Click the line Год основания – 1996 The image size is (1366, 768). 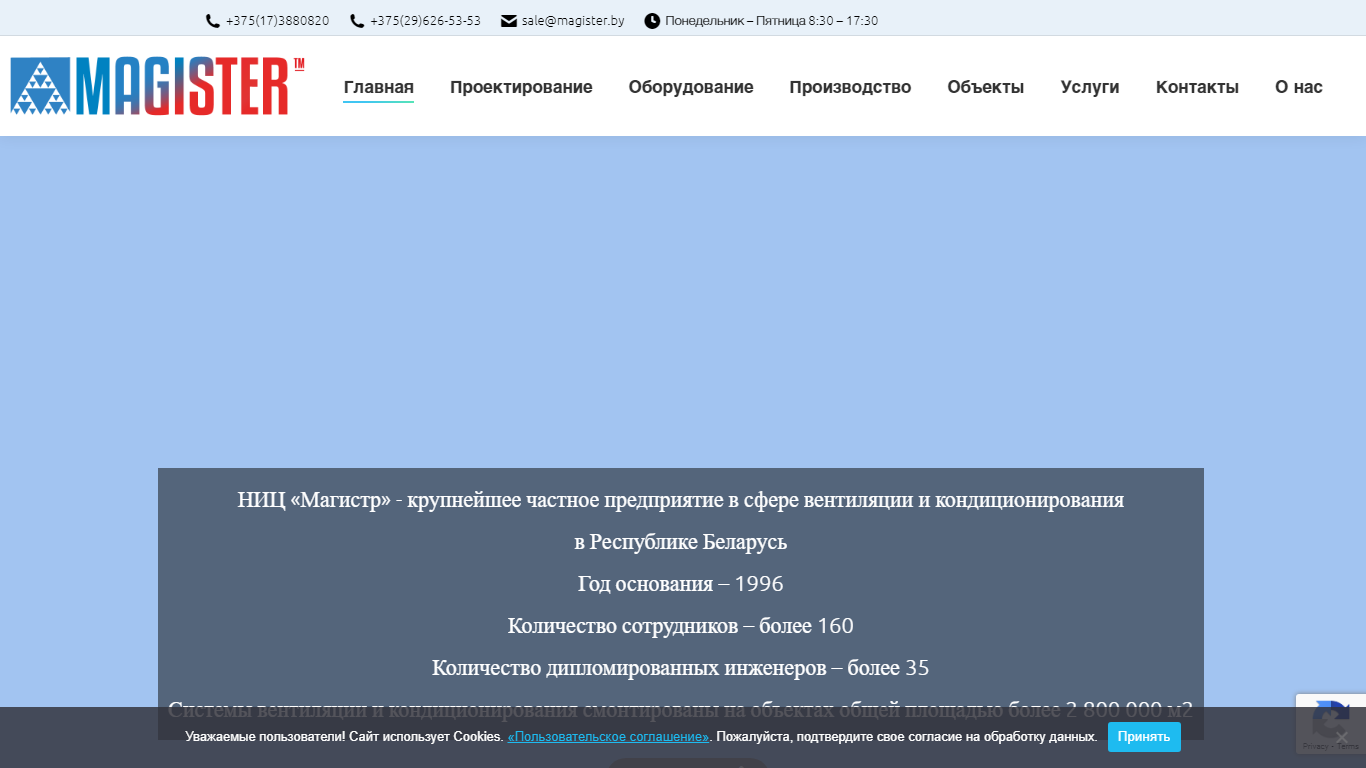[x=681, y=584]
